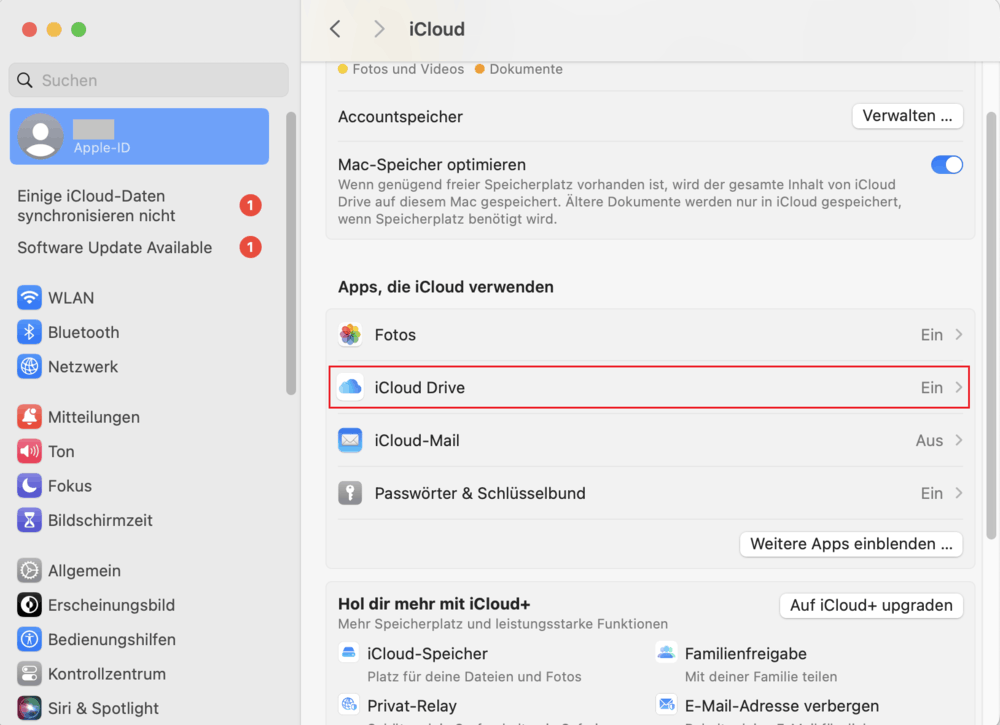Screen dimensions: 1000x725
Task: Click 'Dokumente' legend label
Action: pos(526,69)
